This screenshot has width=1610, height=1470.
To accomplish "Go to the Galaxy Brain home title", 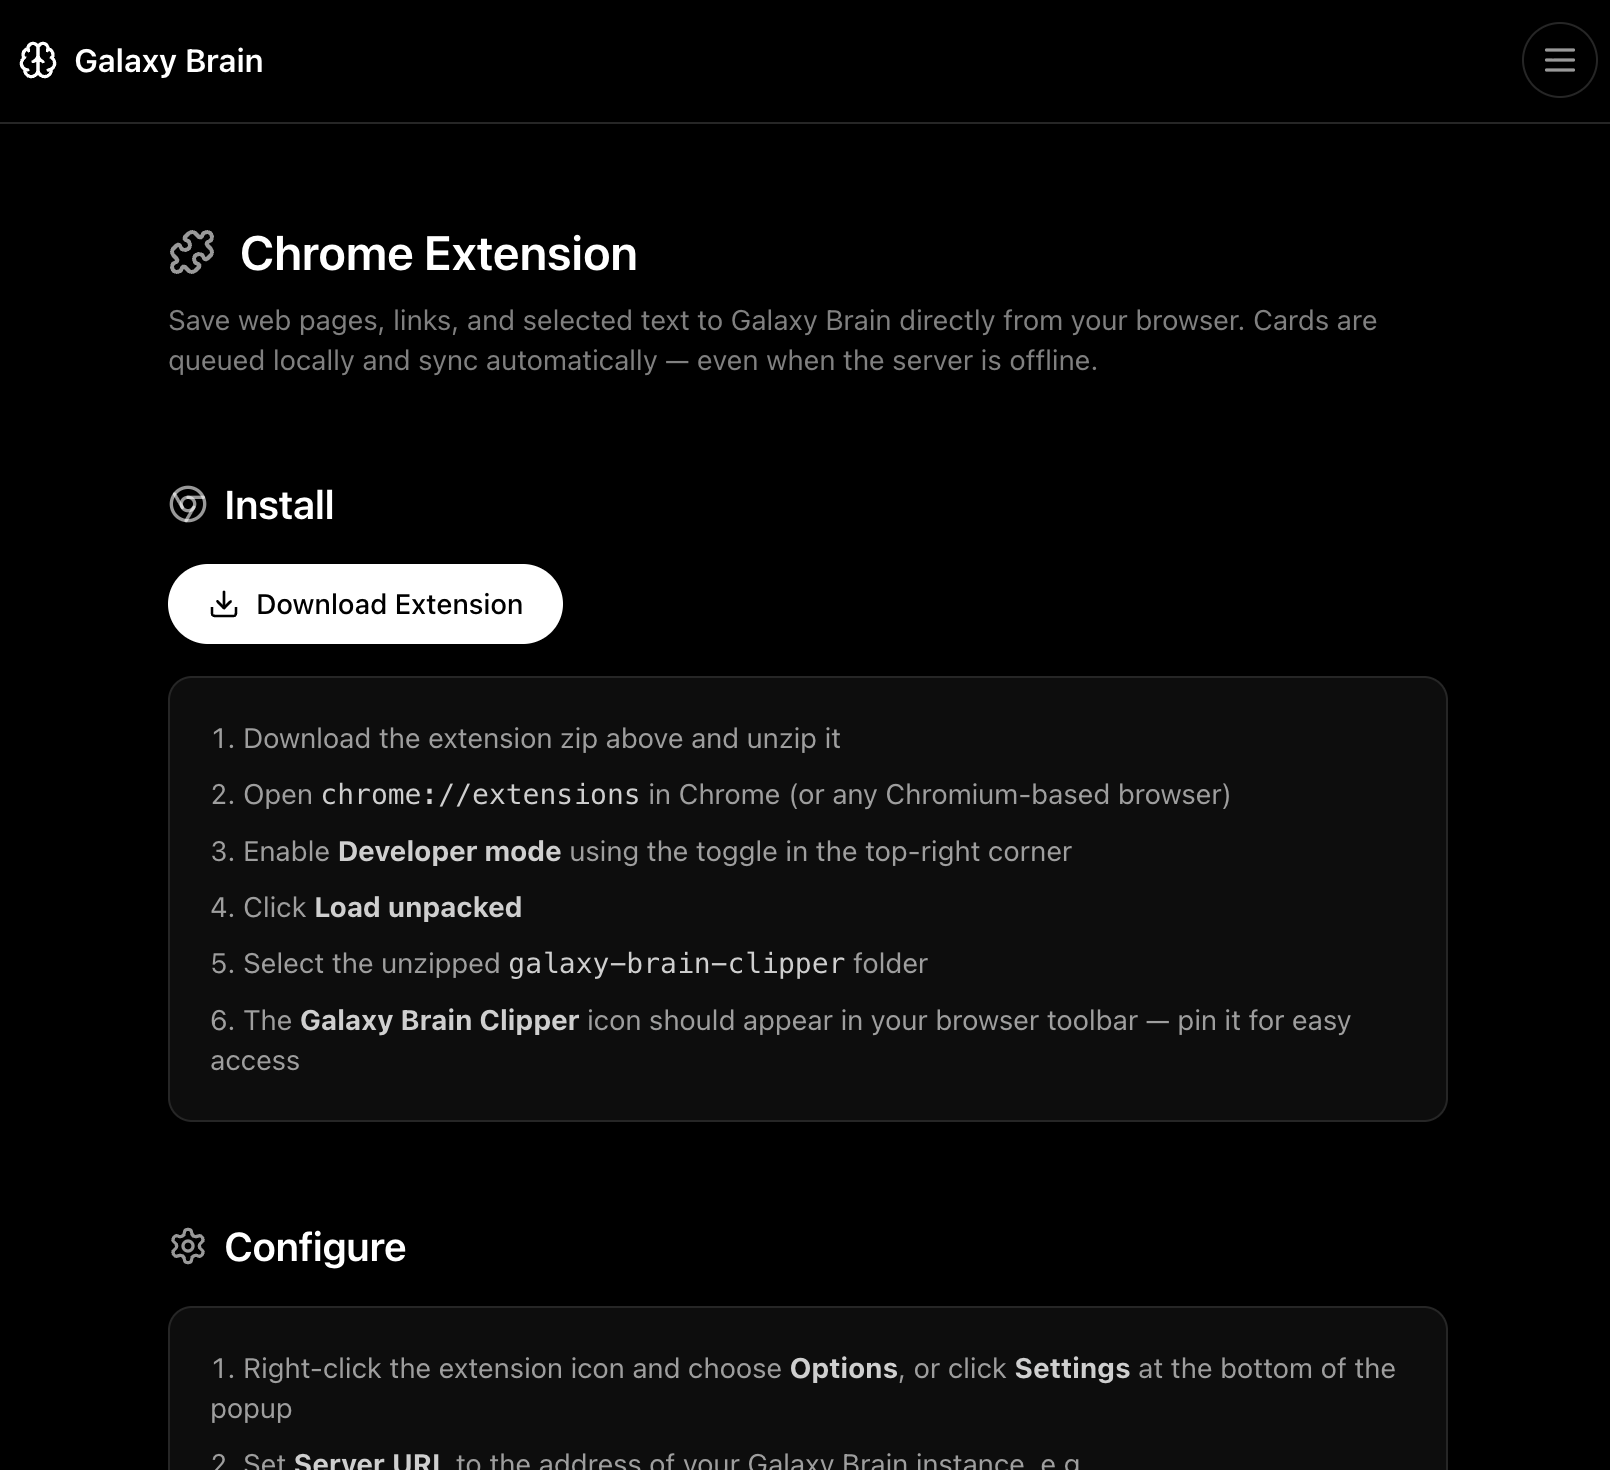I will (x=168, y=61).
